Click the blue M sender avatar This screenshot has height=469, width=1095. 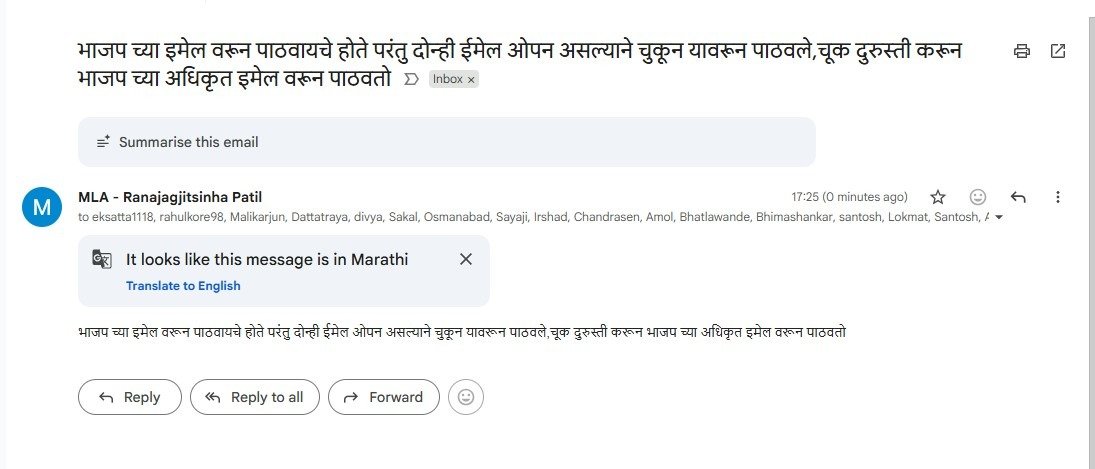tap(42, 207)
